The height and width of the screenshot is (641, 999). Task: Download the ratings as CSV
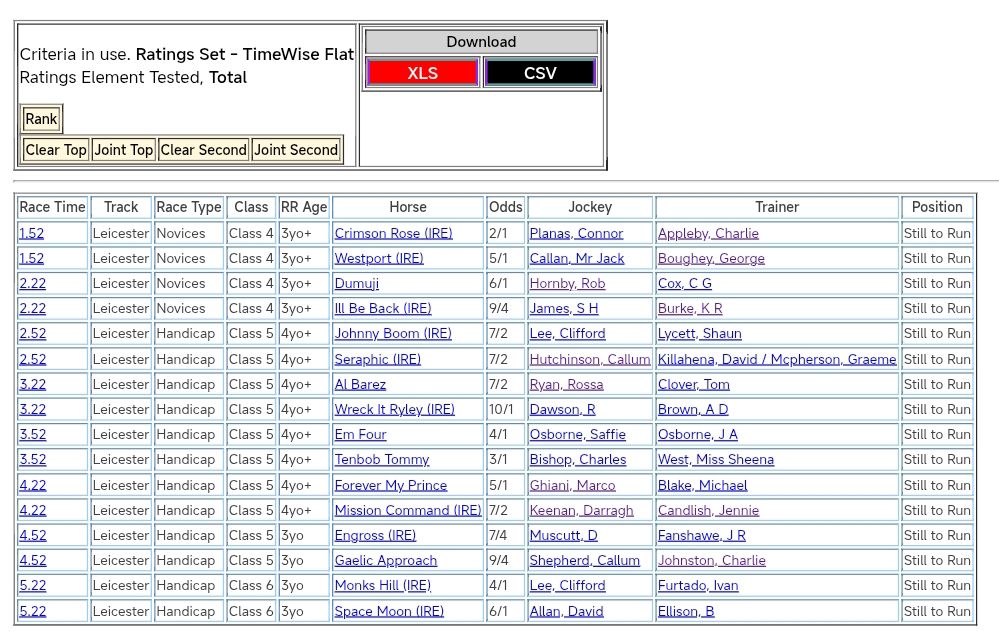(540, 73)
